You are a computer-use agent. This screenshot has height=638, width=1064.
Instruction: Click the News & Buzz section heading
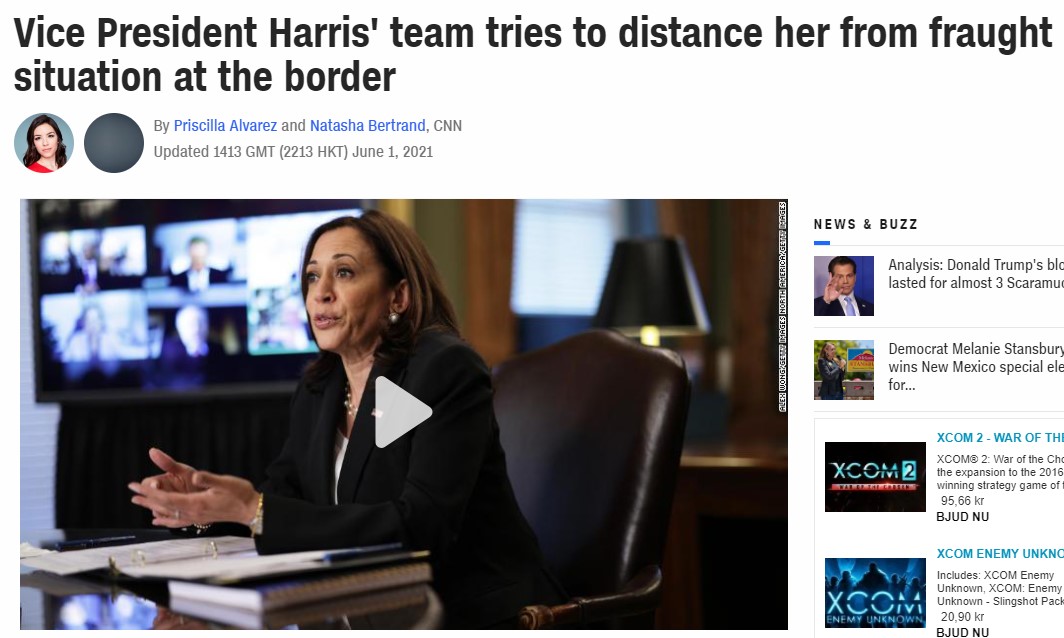866,225
